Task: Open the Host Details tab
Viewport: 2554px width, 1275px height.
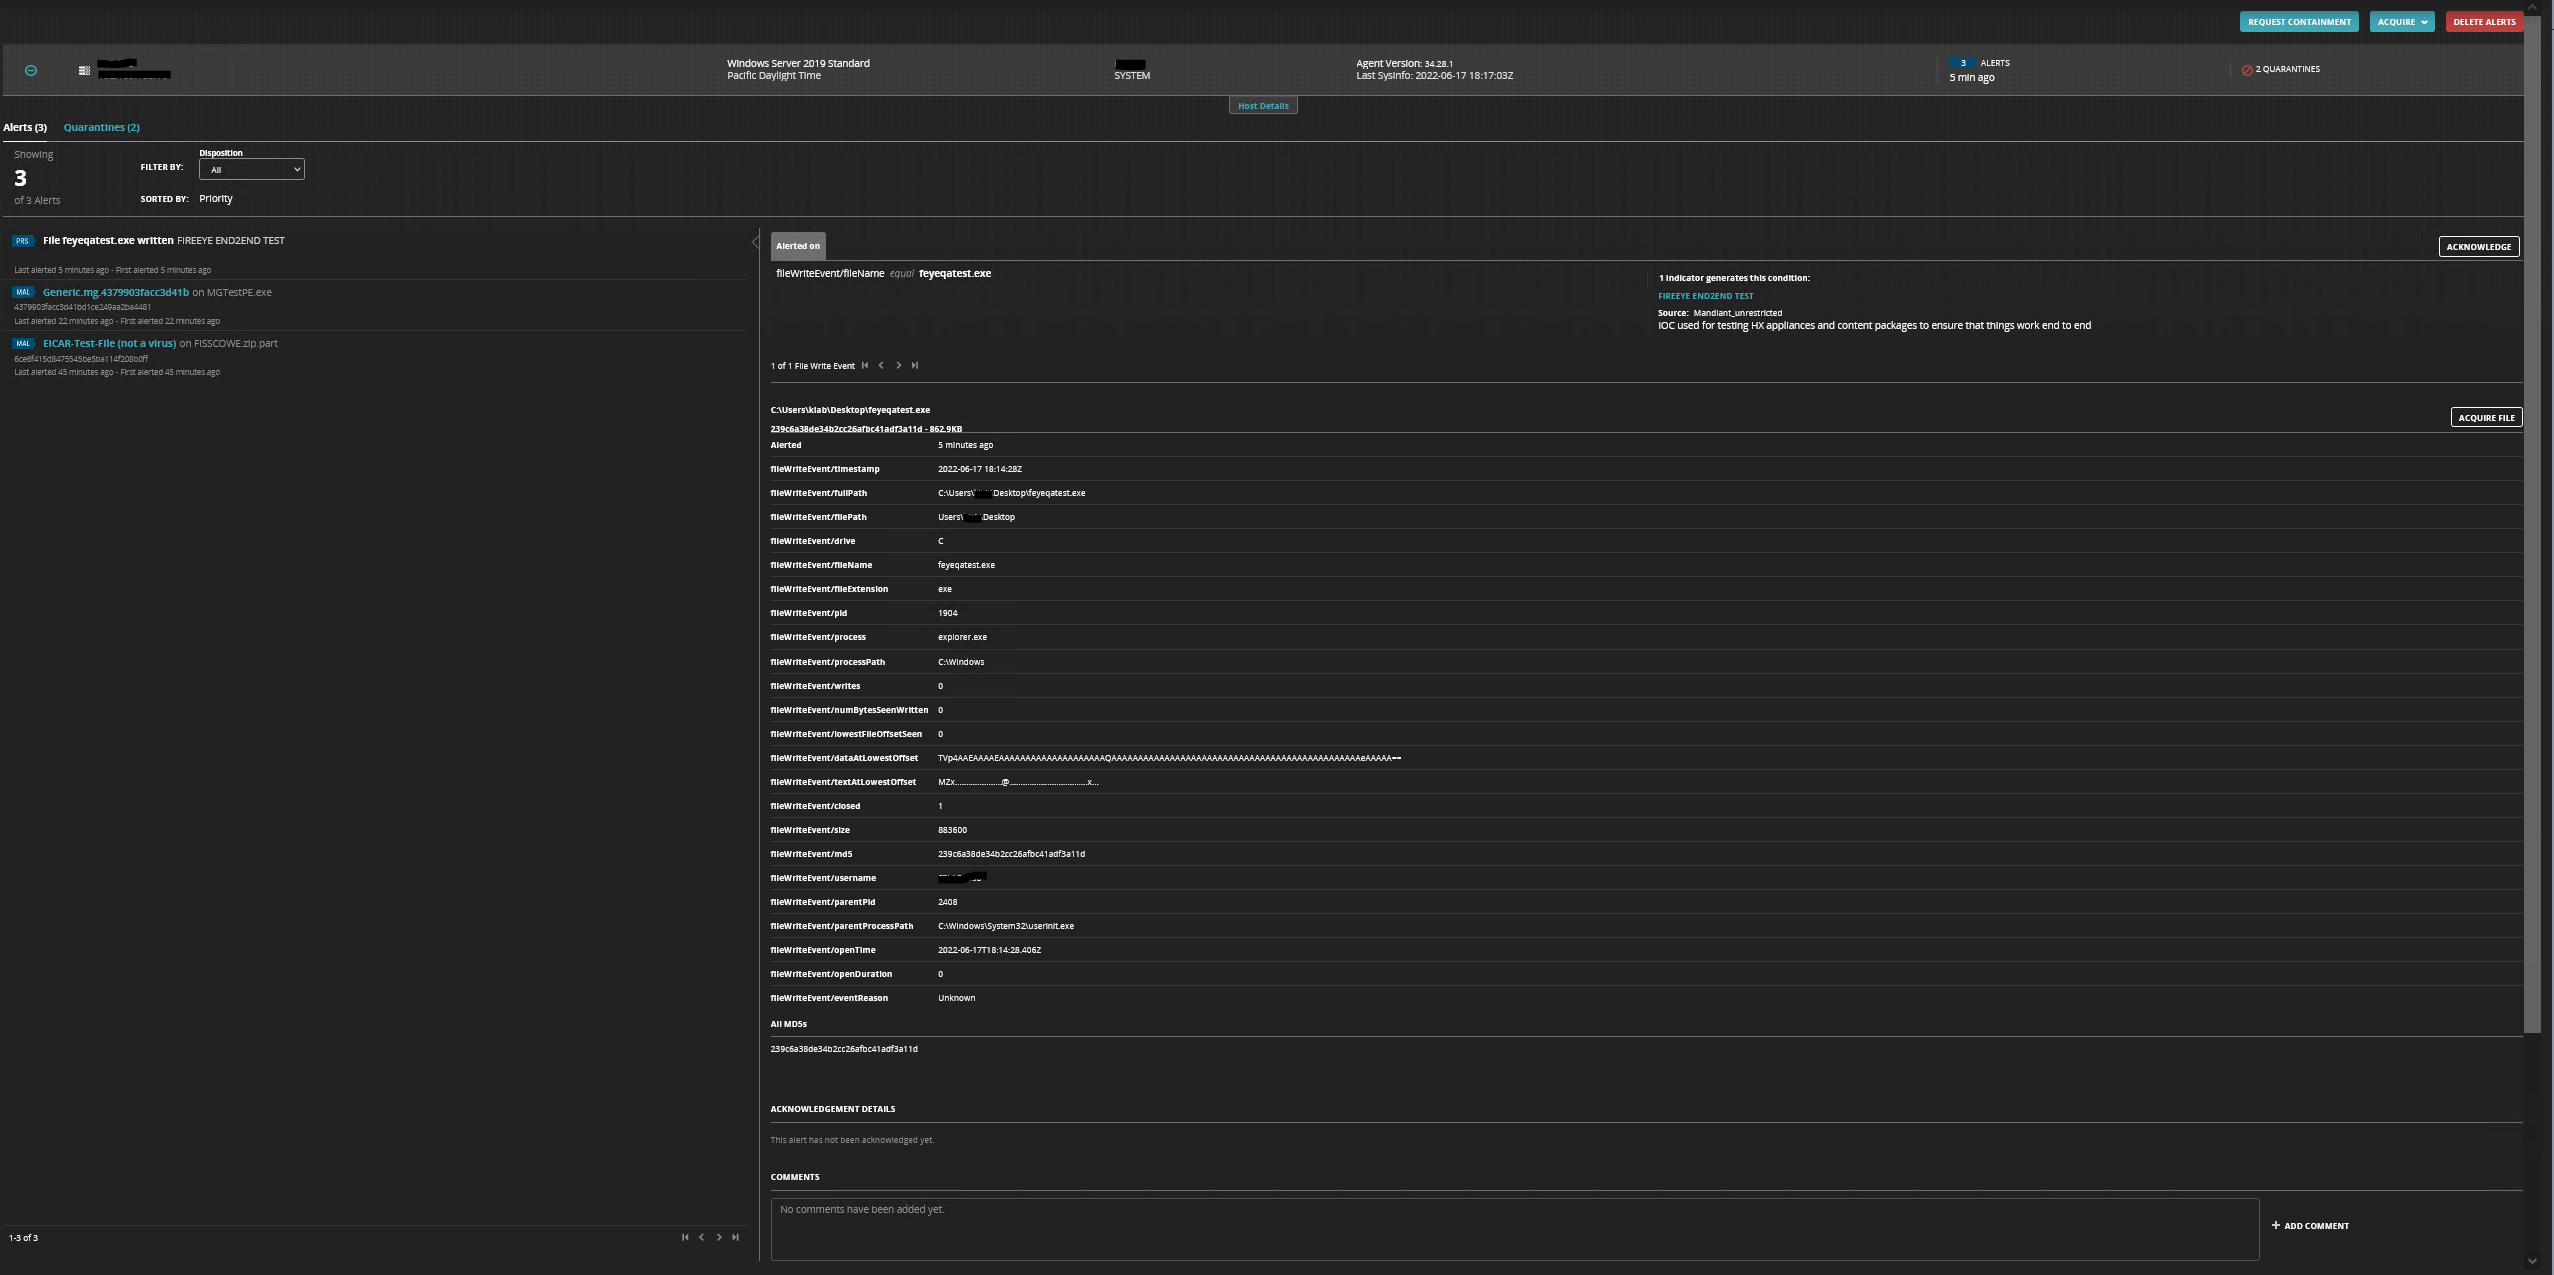Action: 1263,106
